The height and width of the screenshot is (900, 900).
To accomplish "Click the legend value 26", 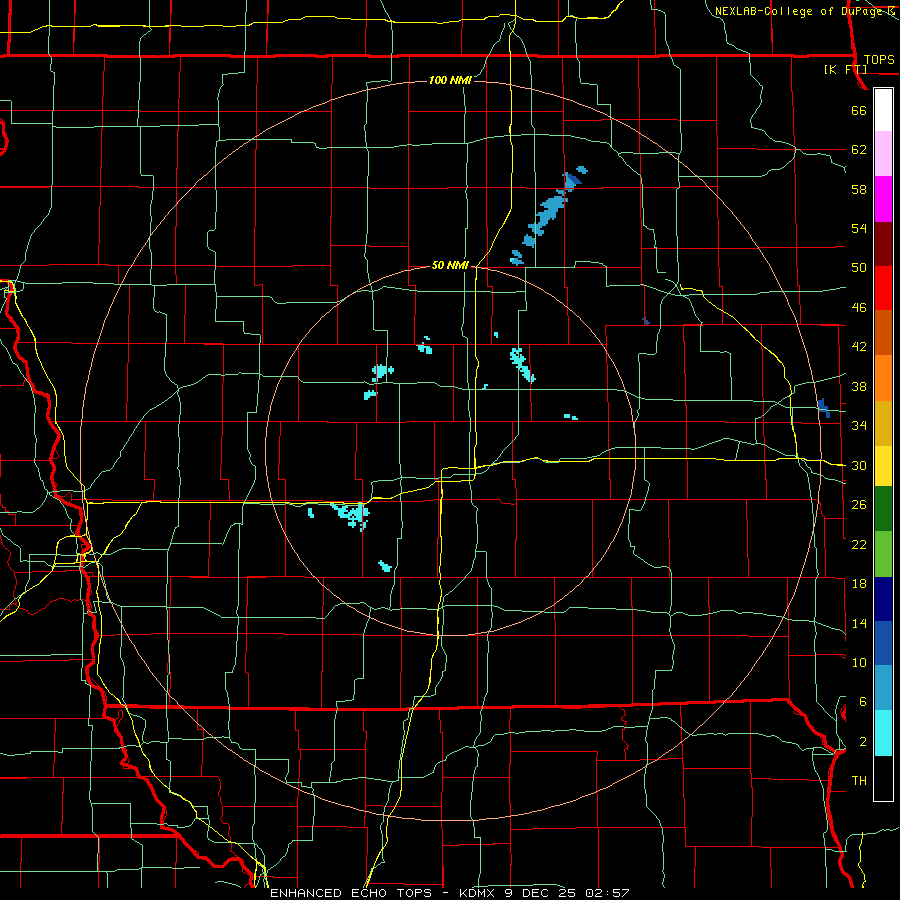I will (x=859, y=505).
